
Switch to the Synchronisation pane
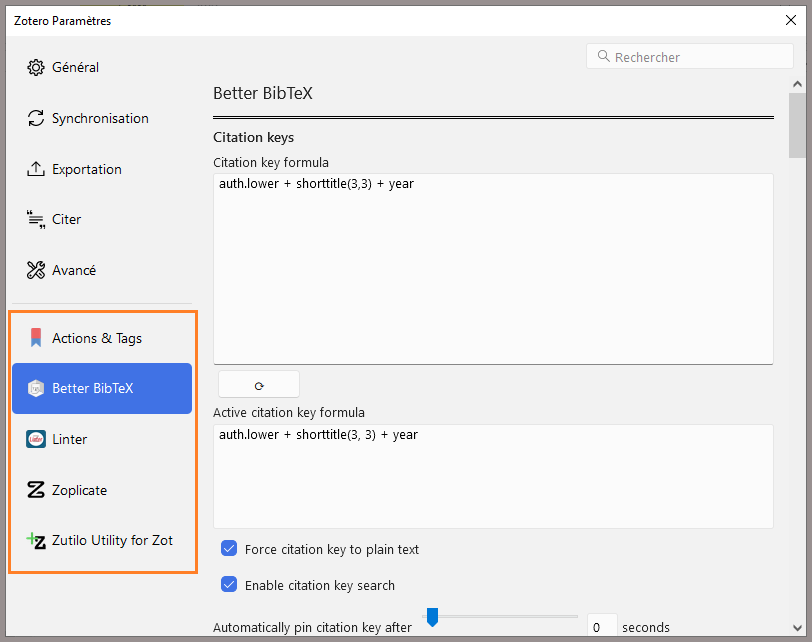point(102,118)
